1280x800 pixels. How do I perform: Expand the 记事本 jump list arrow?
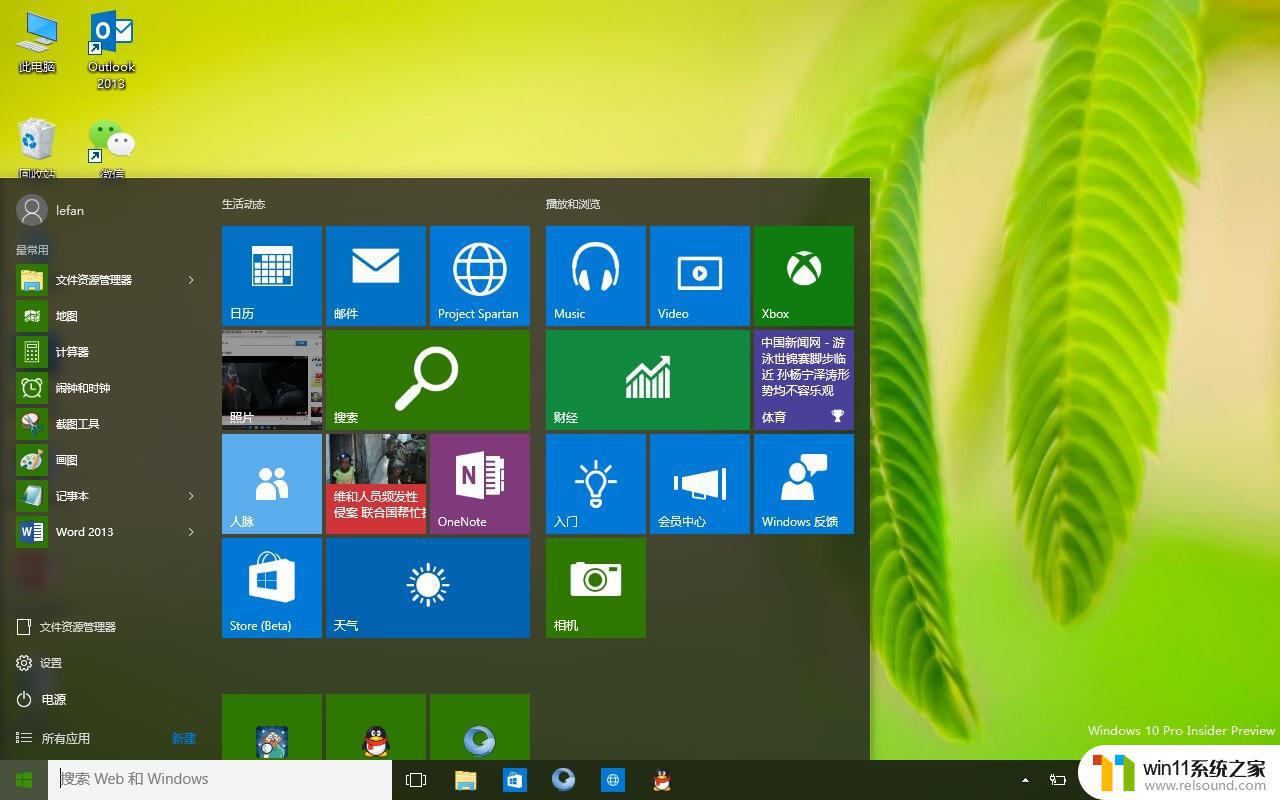point(190,496)
